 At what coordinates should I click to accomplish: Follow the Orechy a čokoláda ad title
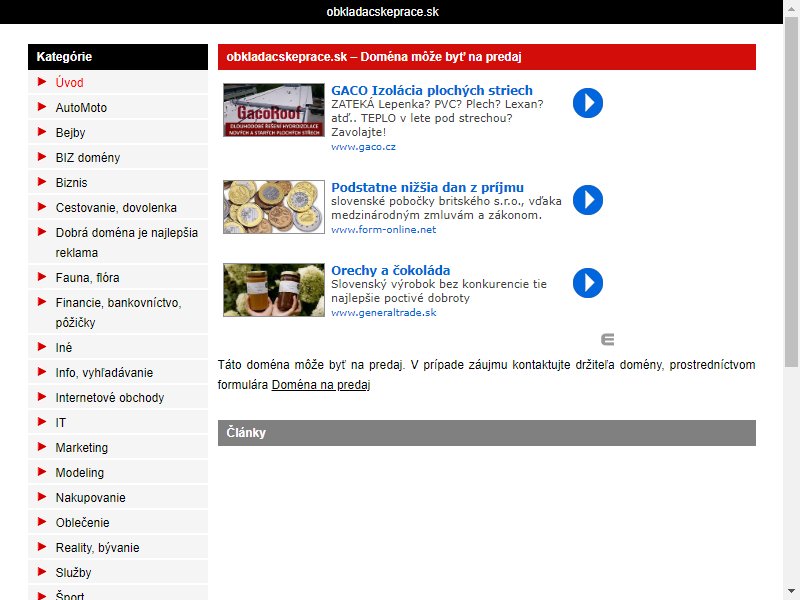[391, 270]
